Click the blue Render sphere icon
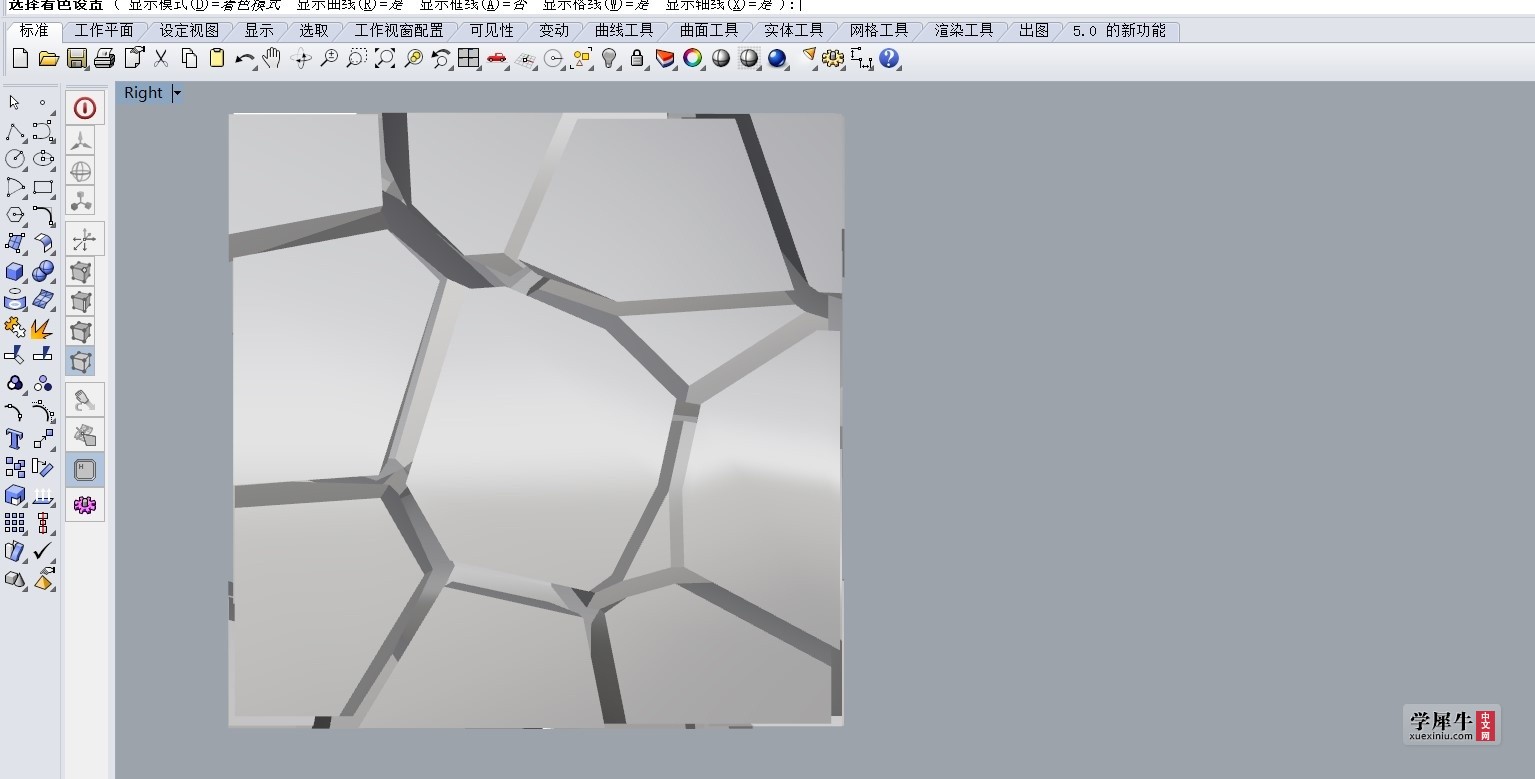The width and height of the screenshot is (1535, 779). [x=777, y=59]
